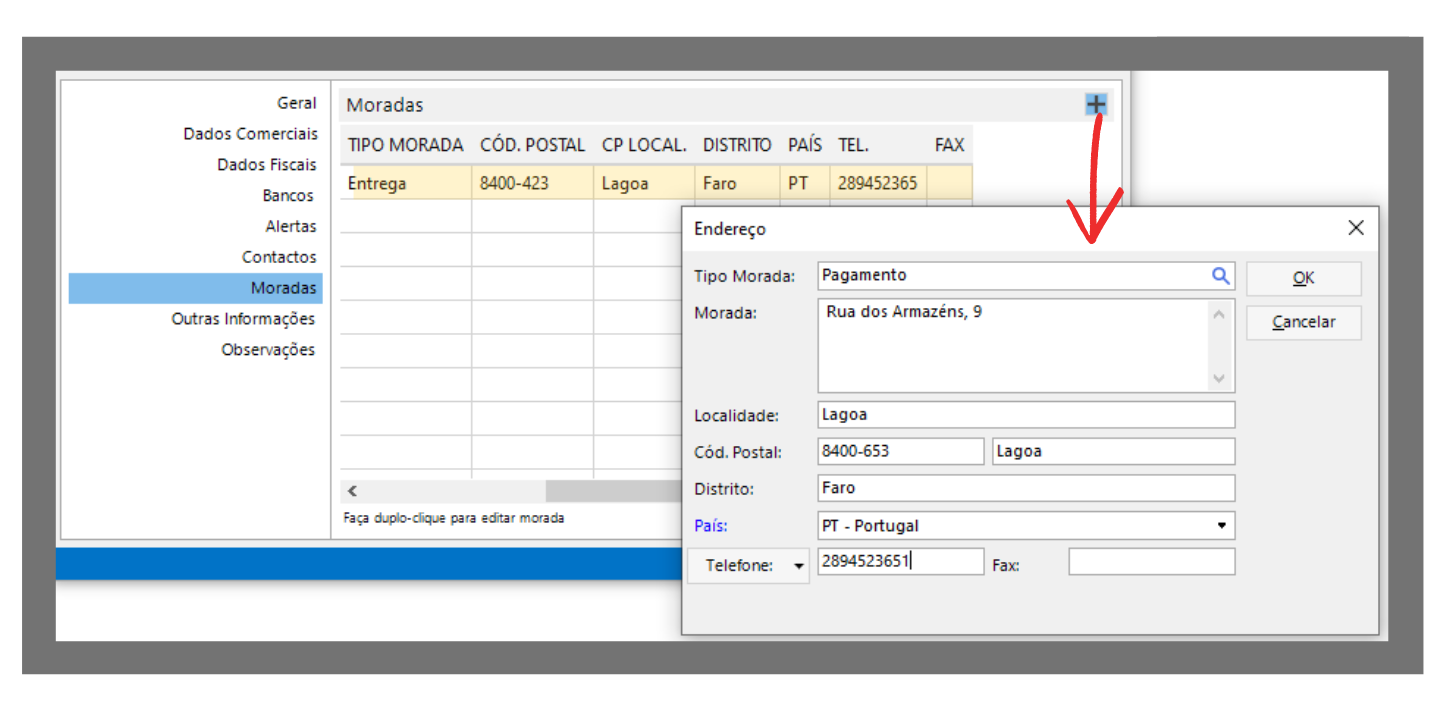
Task: Open the País dropdown list
Action: (1221, 526)
